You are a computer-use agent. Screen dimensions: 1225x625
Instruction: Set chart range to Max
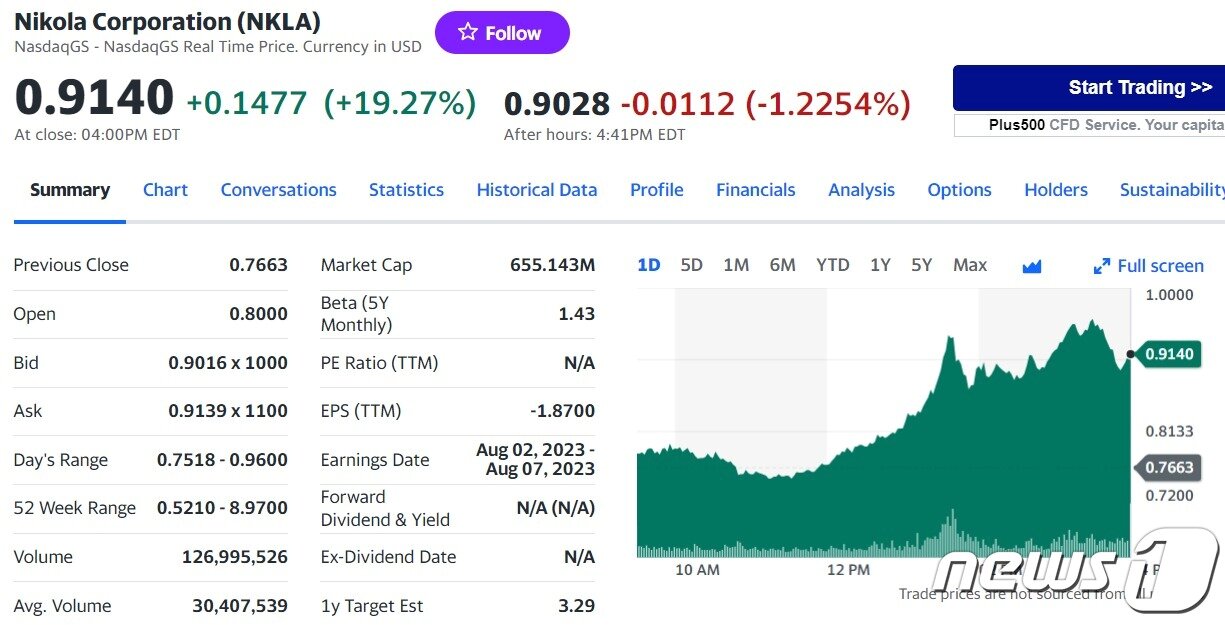(x=969, y=265)
